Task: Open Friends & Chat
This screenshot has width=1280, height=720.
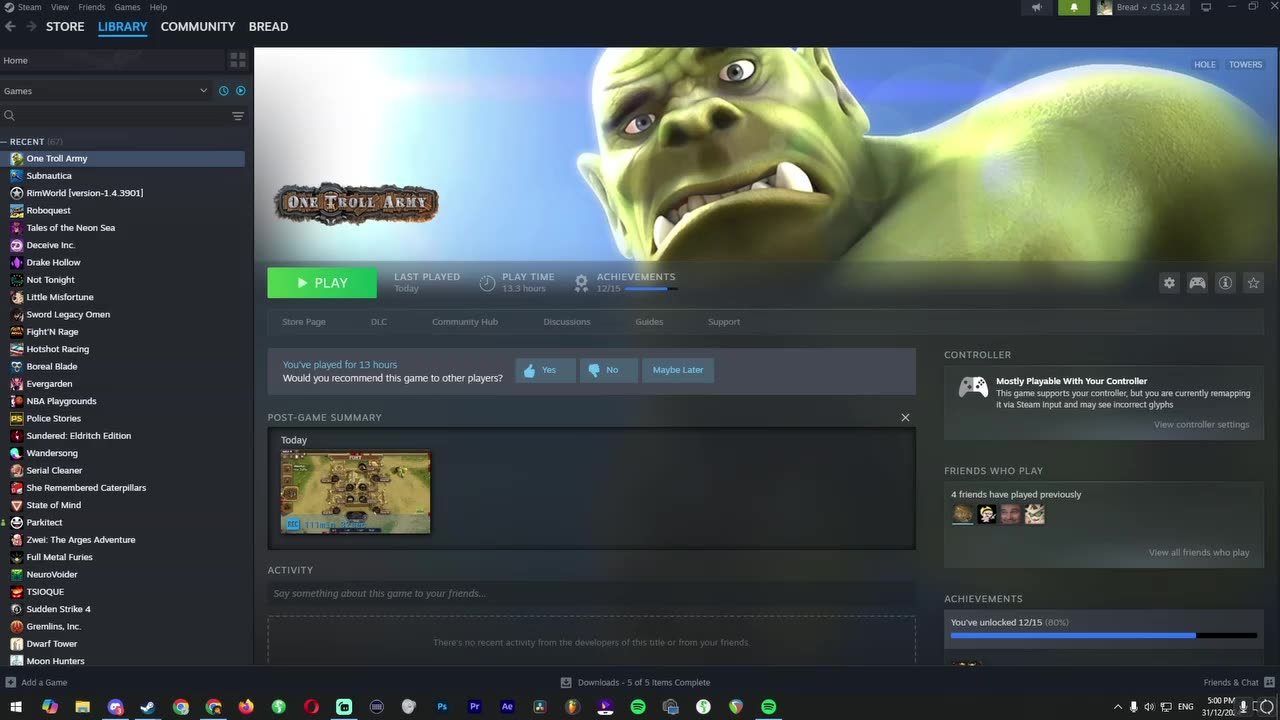Action: click(x=1238, y=682)
